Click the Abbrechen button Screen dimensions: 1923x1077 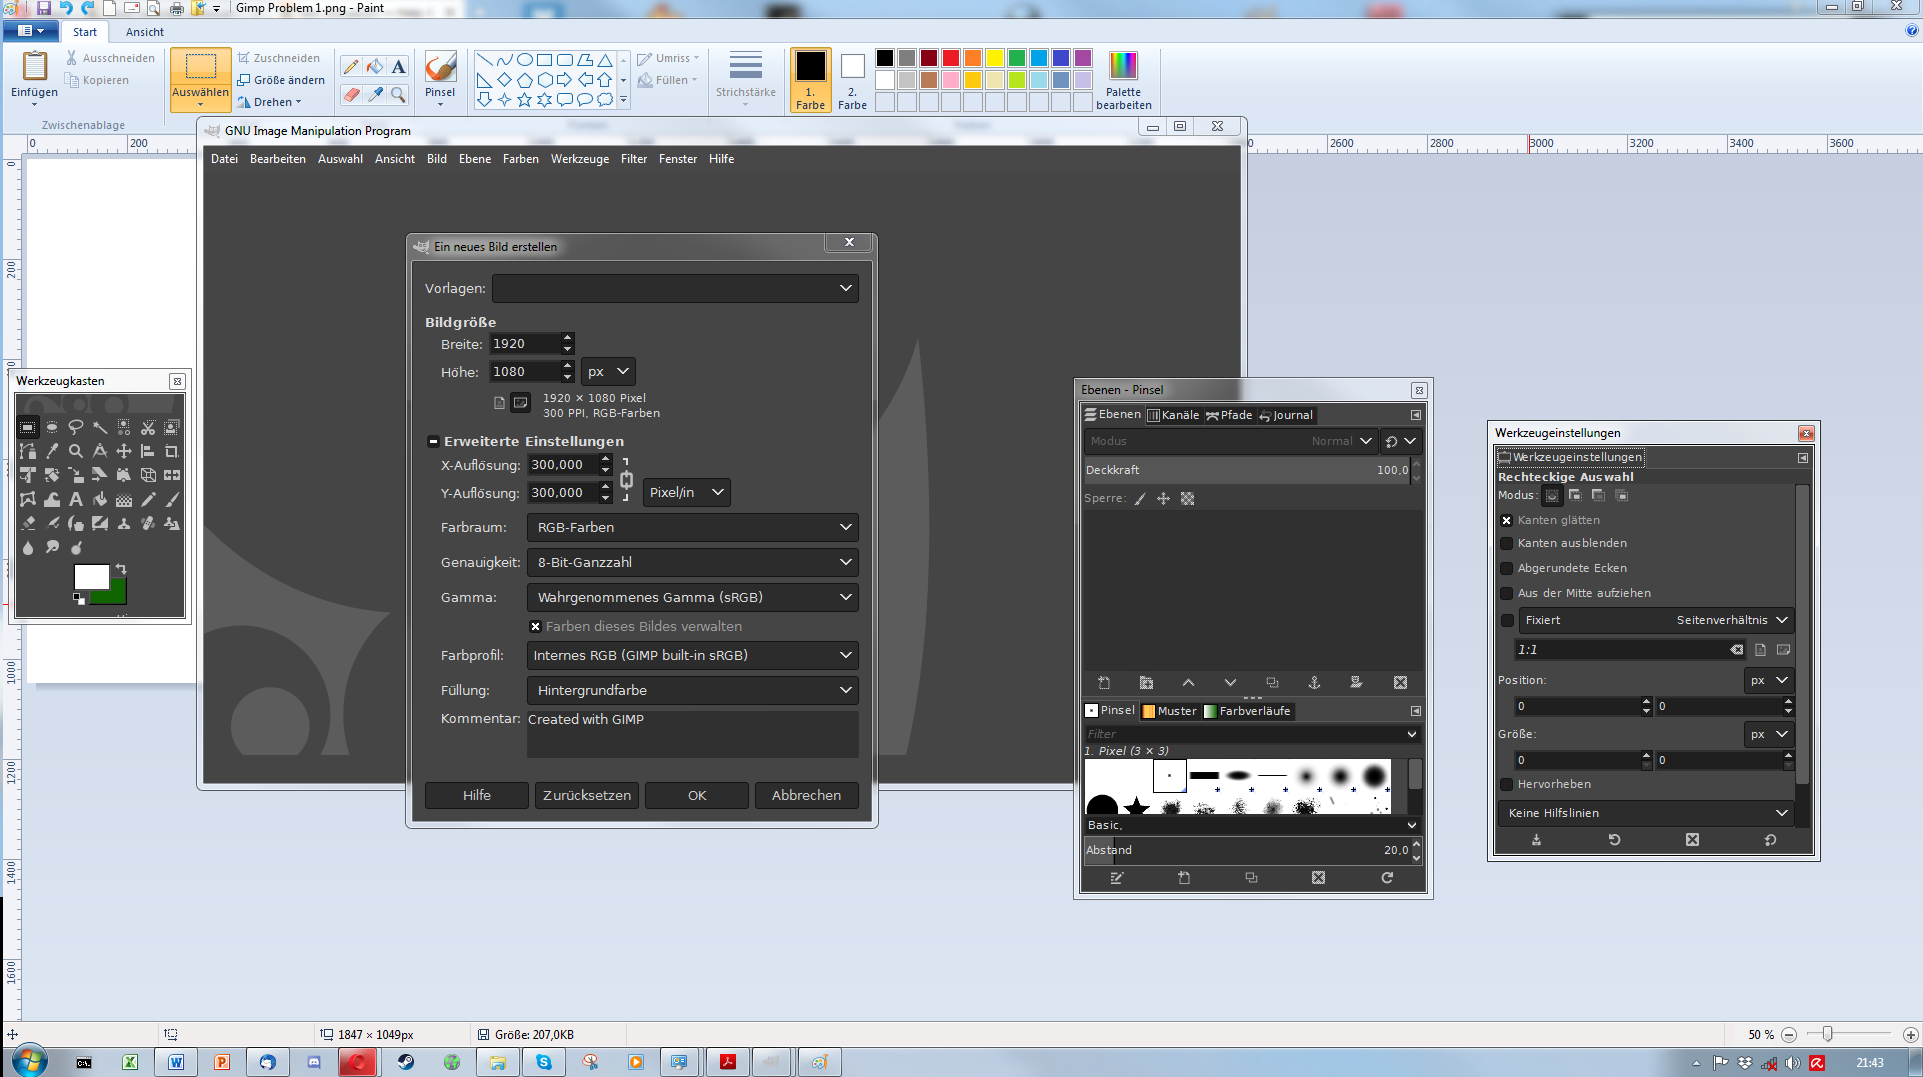[806, 795]
